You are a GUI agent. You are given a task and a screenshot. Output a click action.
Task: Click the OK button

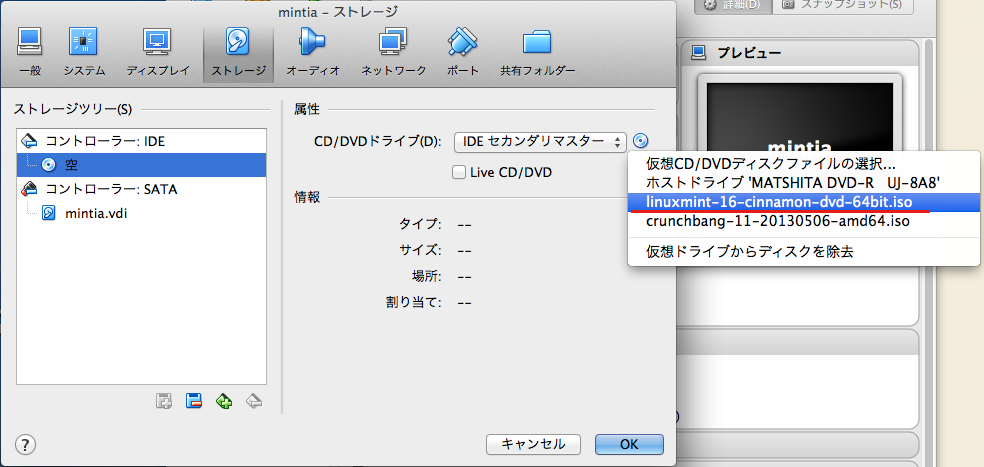[629, 443]
